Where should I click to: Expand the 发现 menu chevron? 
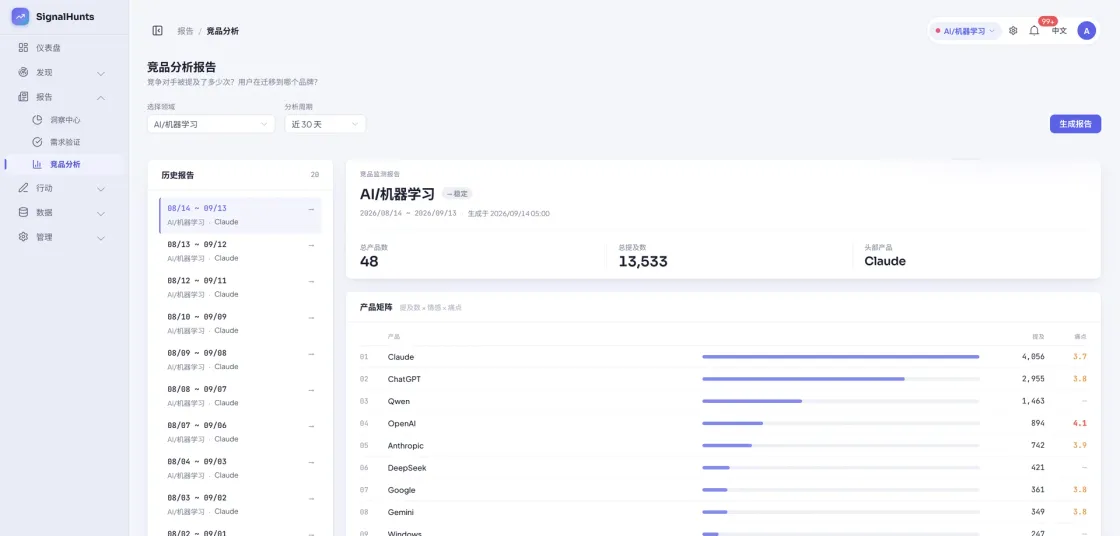pyautogui.click(x=101, y=73)
